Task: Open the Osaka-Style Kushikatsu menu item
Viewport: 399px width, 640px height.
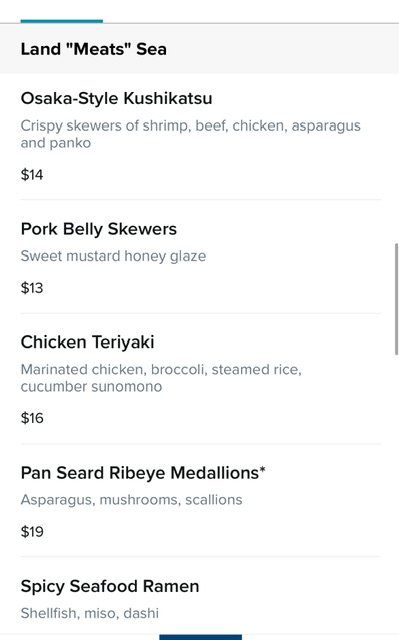Action: (x=116, y=98)
